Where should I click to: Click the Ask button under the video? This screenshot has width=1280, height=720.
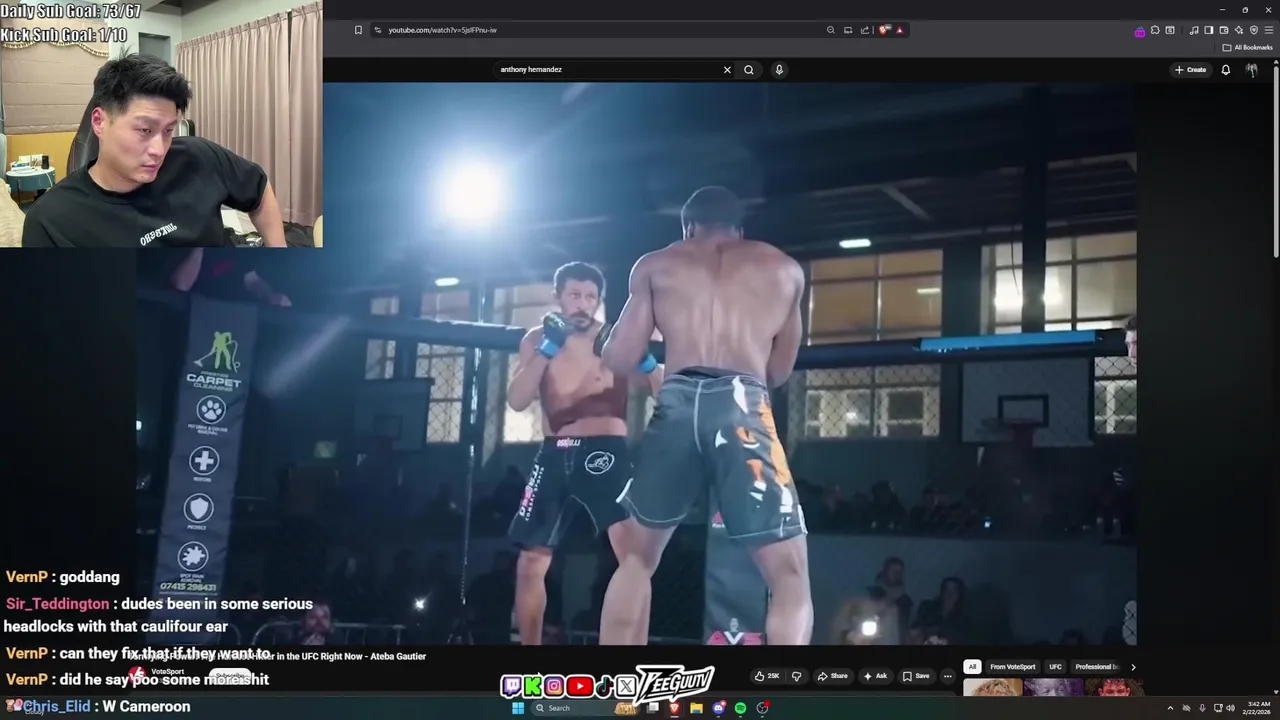[875, 676]
